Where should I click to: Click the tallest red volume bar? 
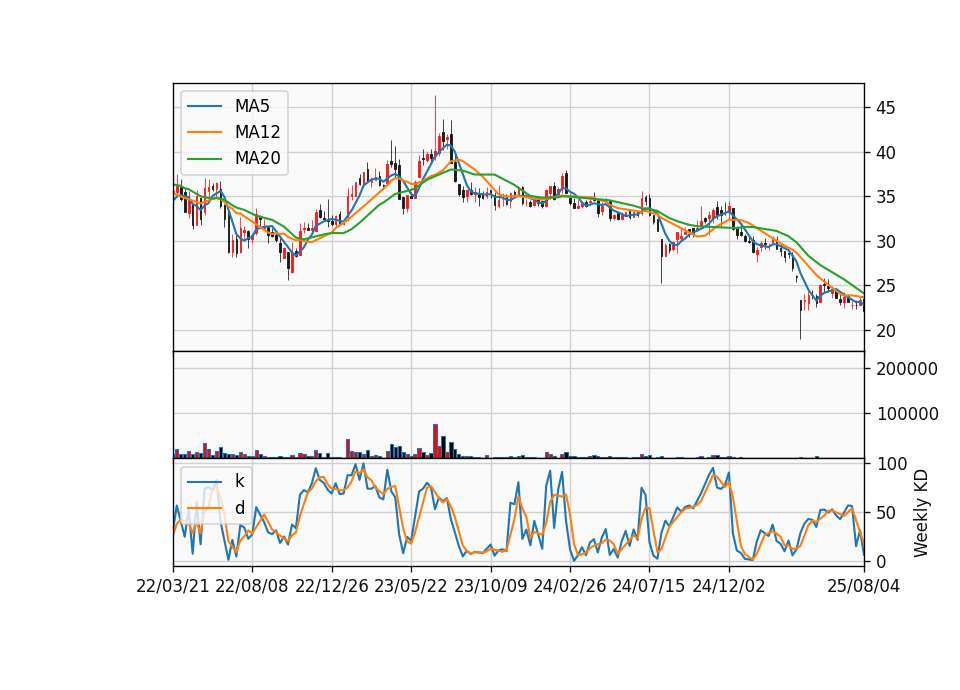[435, 441]
